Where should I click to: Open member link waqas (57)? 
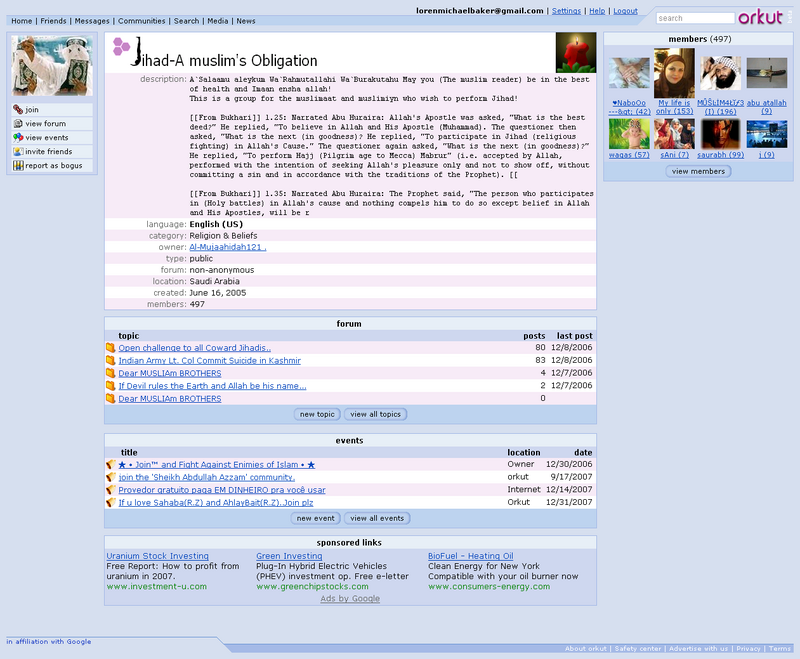point(629,155)
